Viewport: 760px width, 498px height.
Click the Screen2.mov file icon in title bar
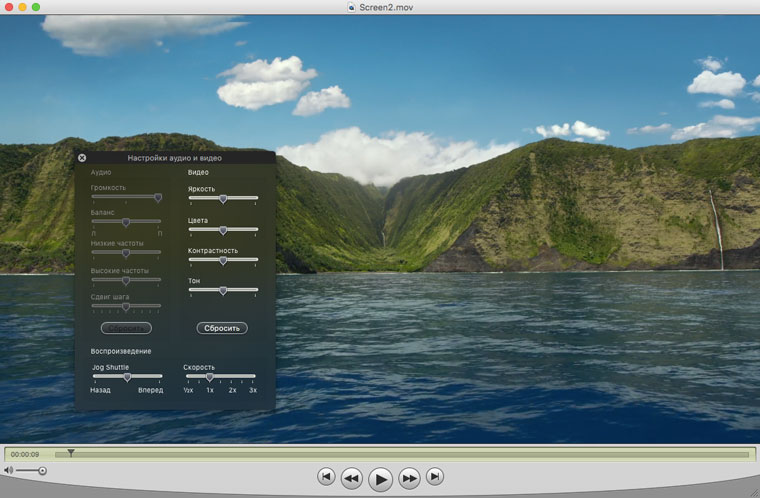351,7
